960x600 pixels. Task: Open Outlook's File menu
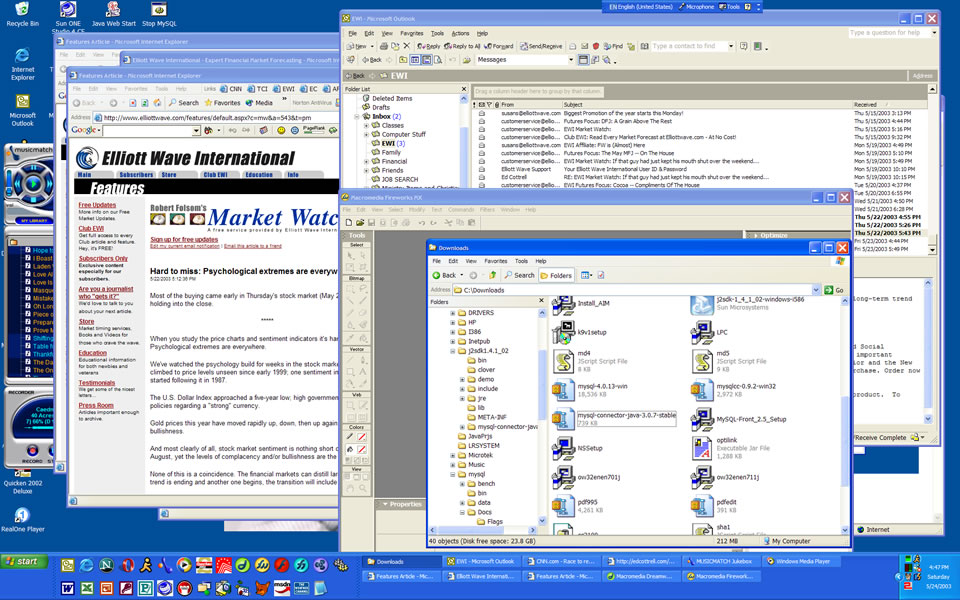pyautogui.click(x=353, y=33)
